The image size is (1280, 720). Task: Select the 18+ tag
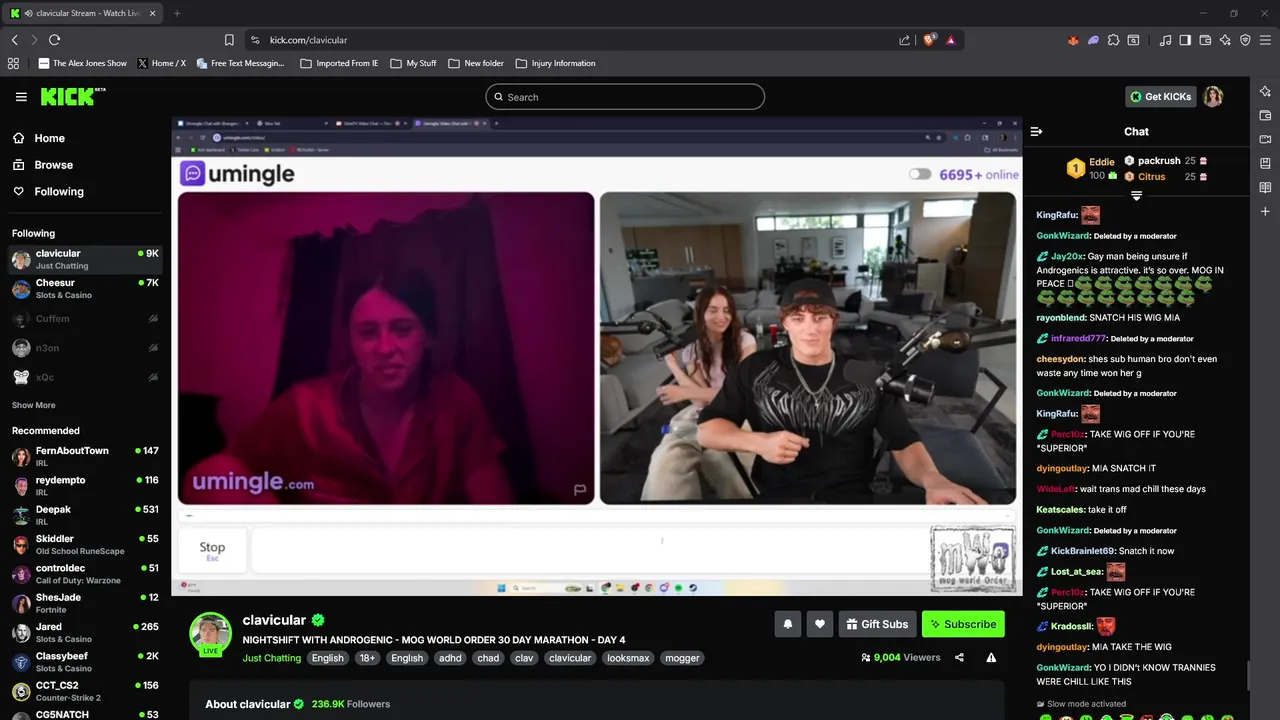point(367,658)
